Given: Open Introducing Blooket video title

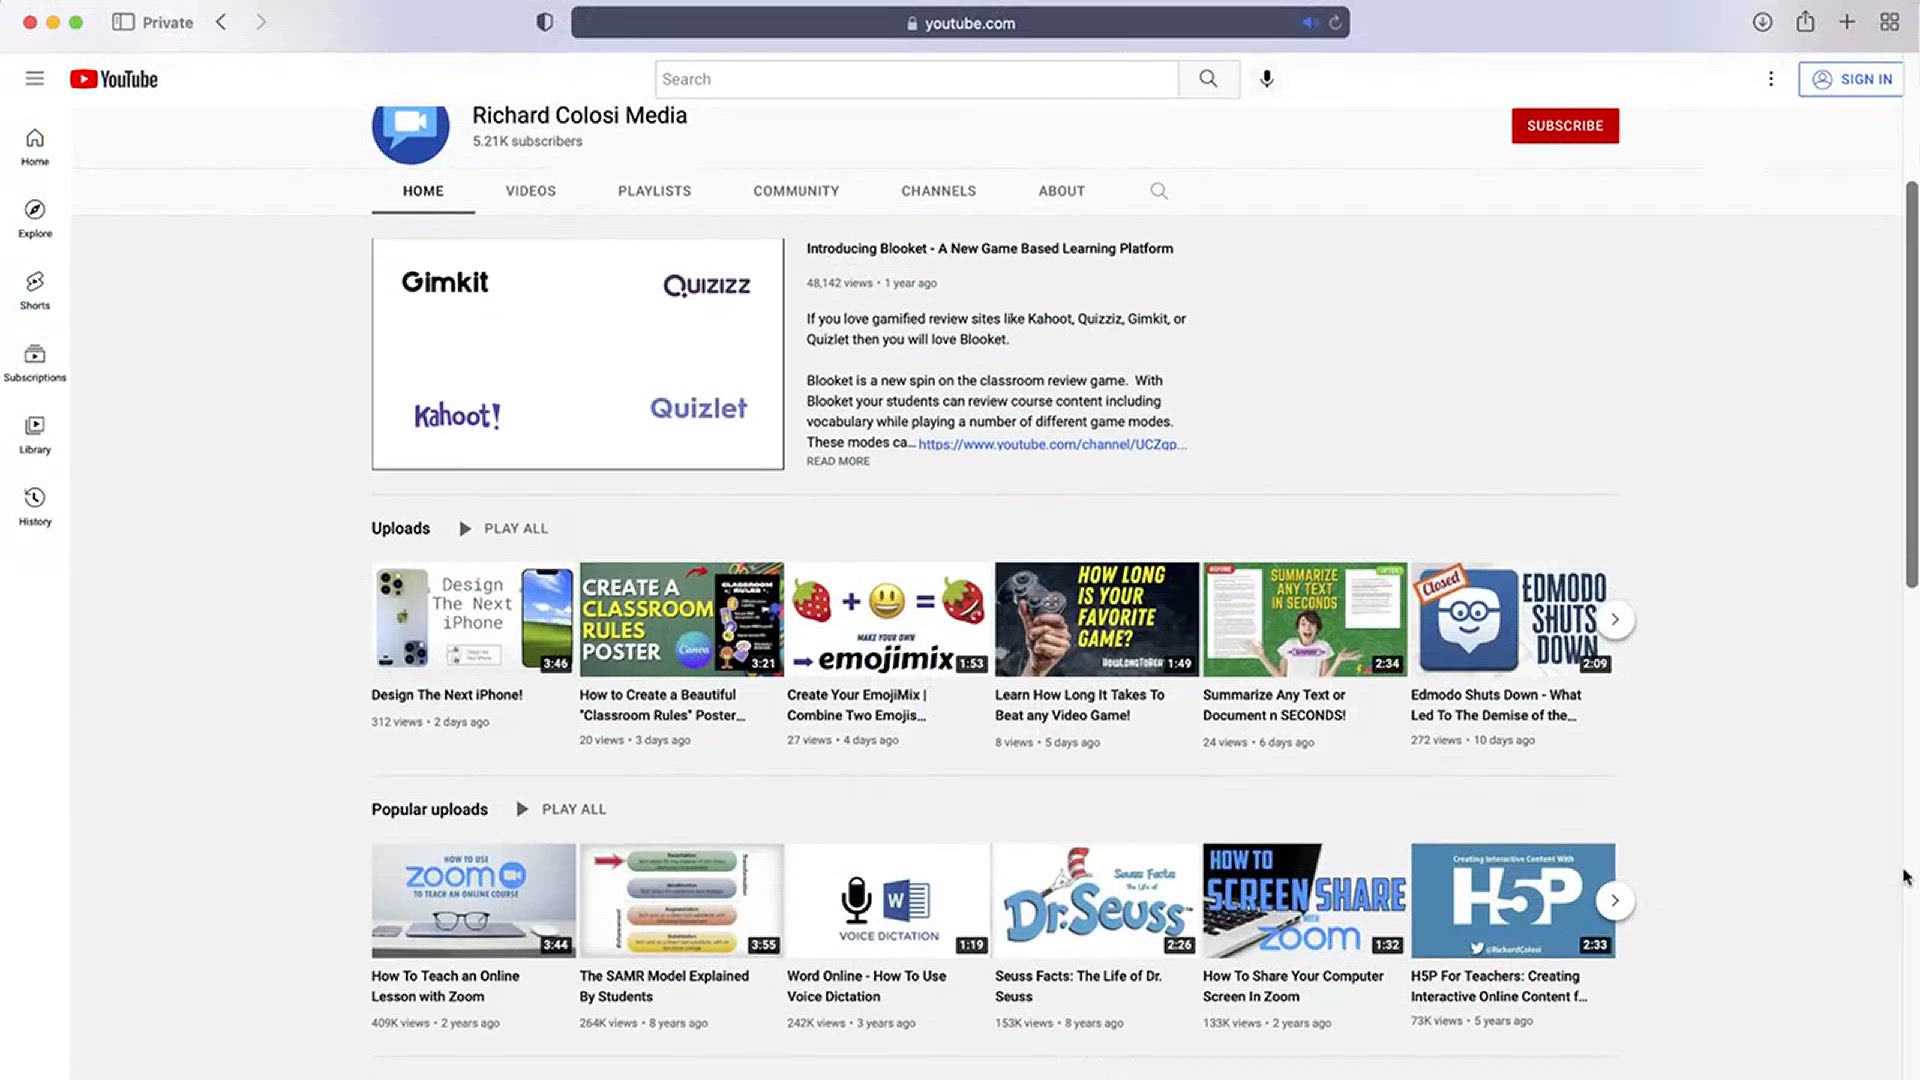Looking at the screenshot, I should tap(990, 249).
